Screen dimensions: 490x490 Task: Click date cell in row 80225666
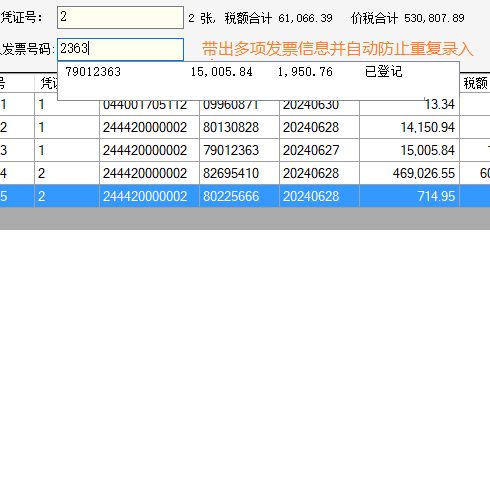pos(319,196)
